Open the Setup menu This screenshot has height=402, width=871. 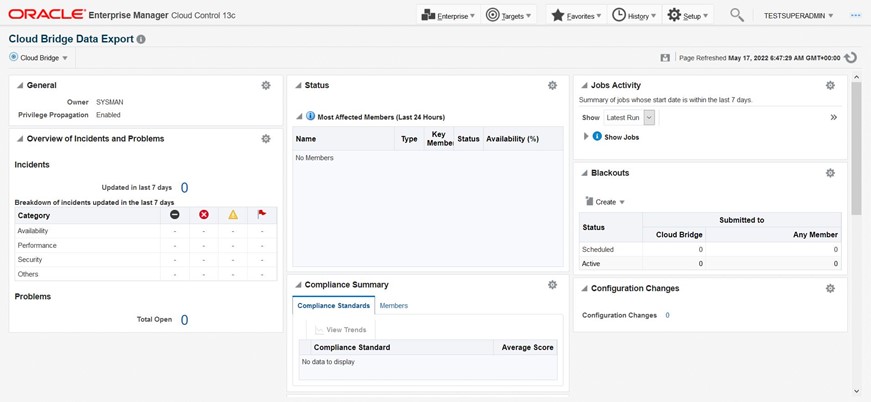click(x=688, y=16)
